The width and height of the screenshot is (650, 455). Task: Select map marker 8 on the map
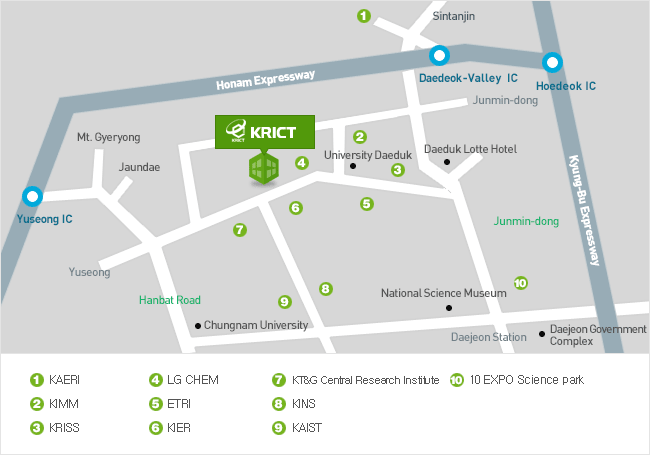click(x=325, y=288)
